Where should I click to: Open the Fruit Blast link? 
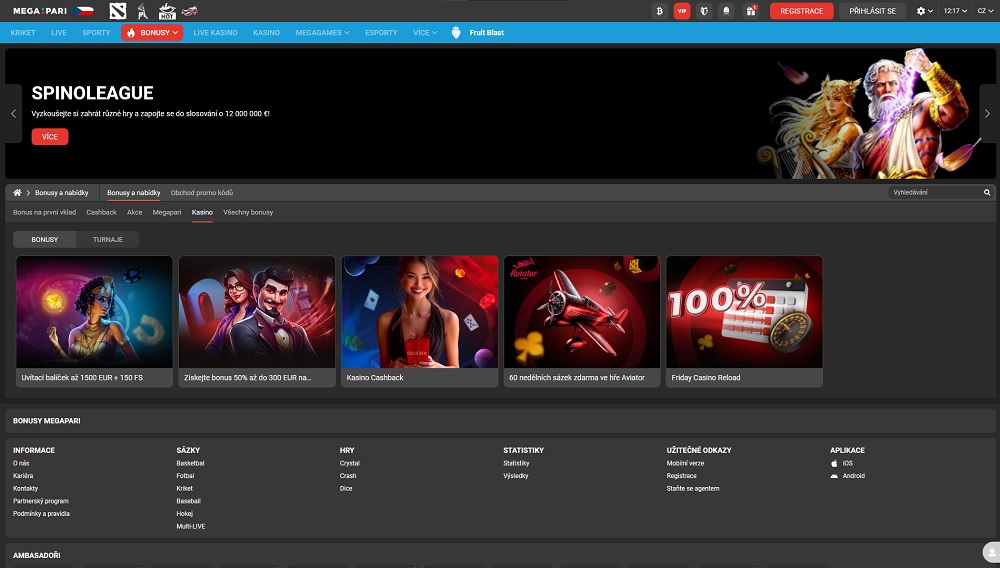(x=487, y=33)
